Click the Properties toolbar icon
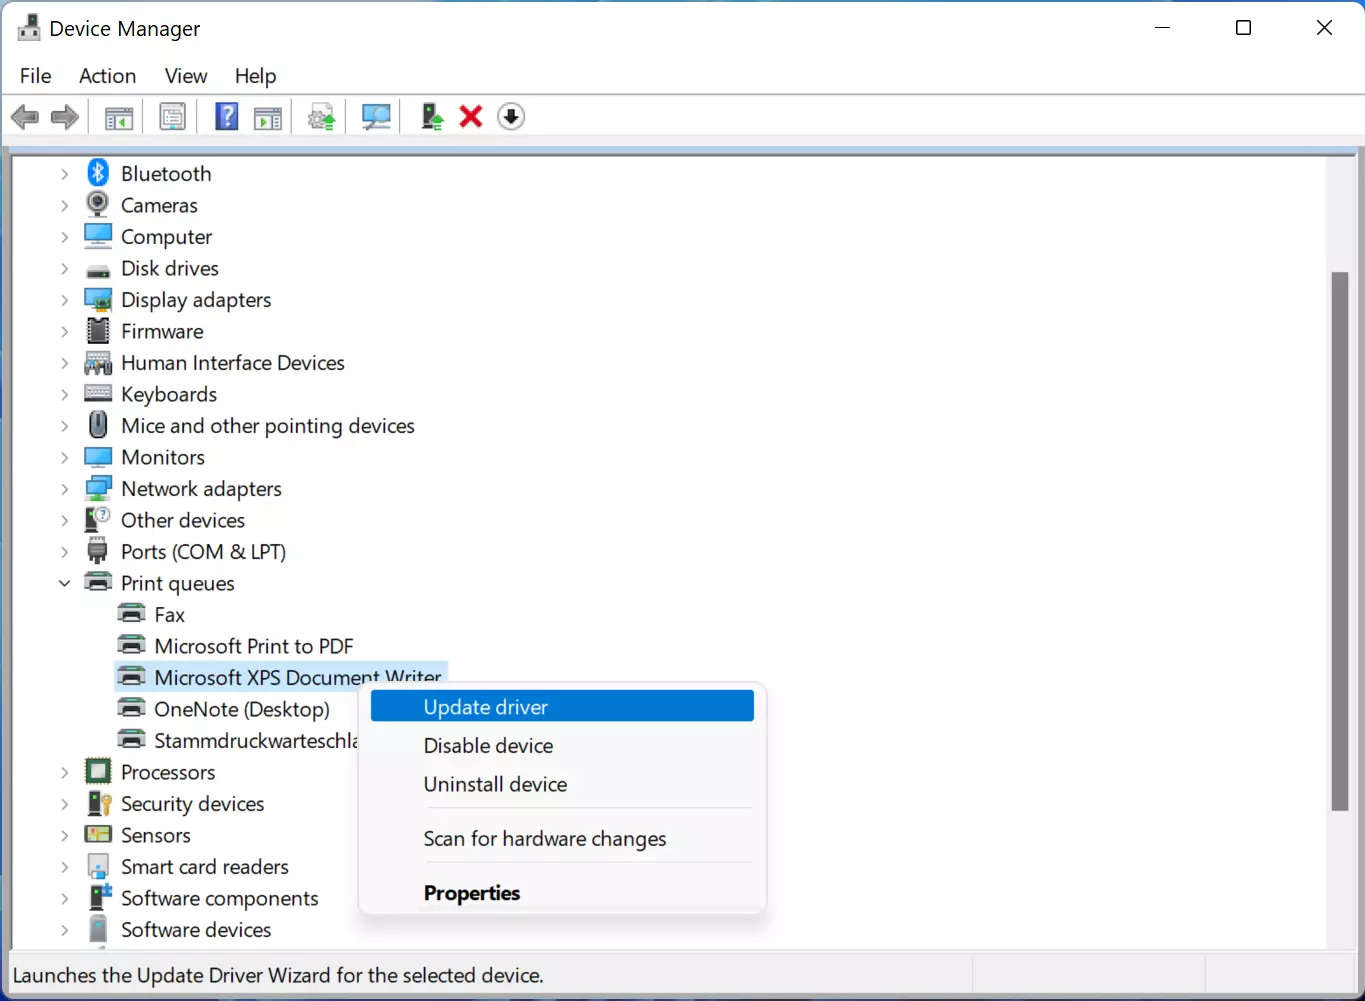Screen dimensions: 1365x1001 (172, 117)
